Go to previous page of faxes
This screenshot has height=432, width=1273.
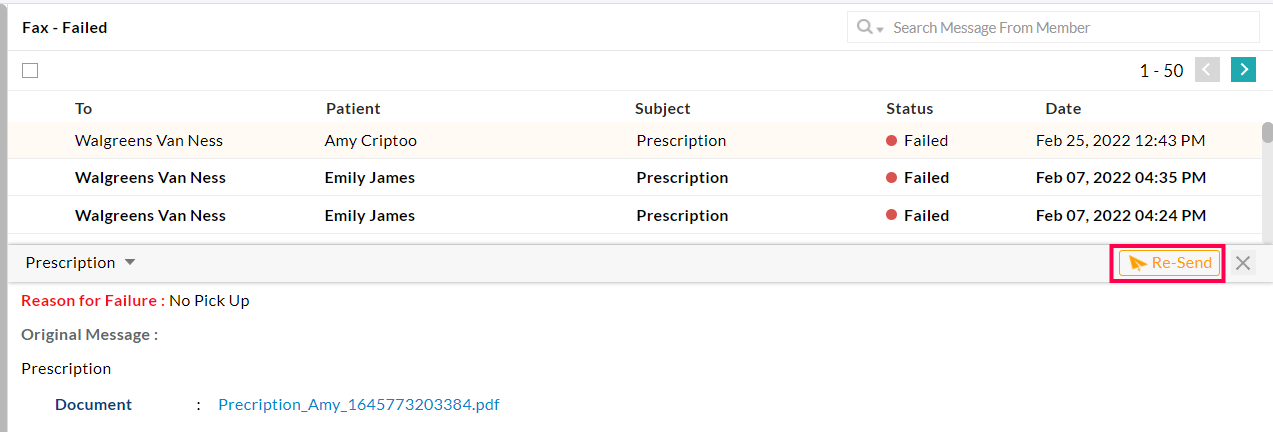coord(1207,69)
